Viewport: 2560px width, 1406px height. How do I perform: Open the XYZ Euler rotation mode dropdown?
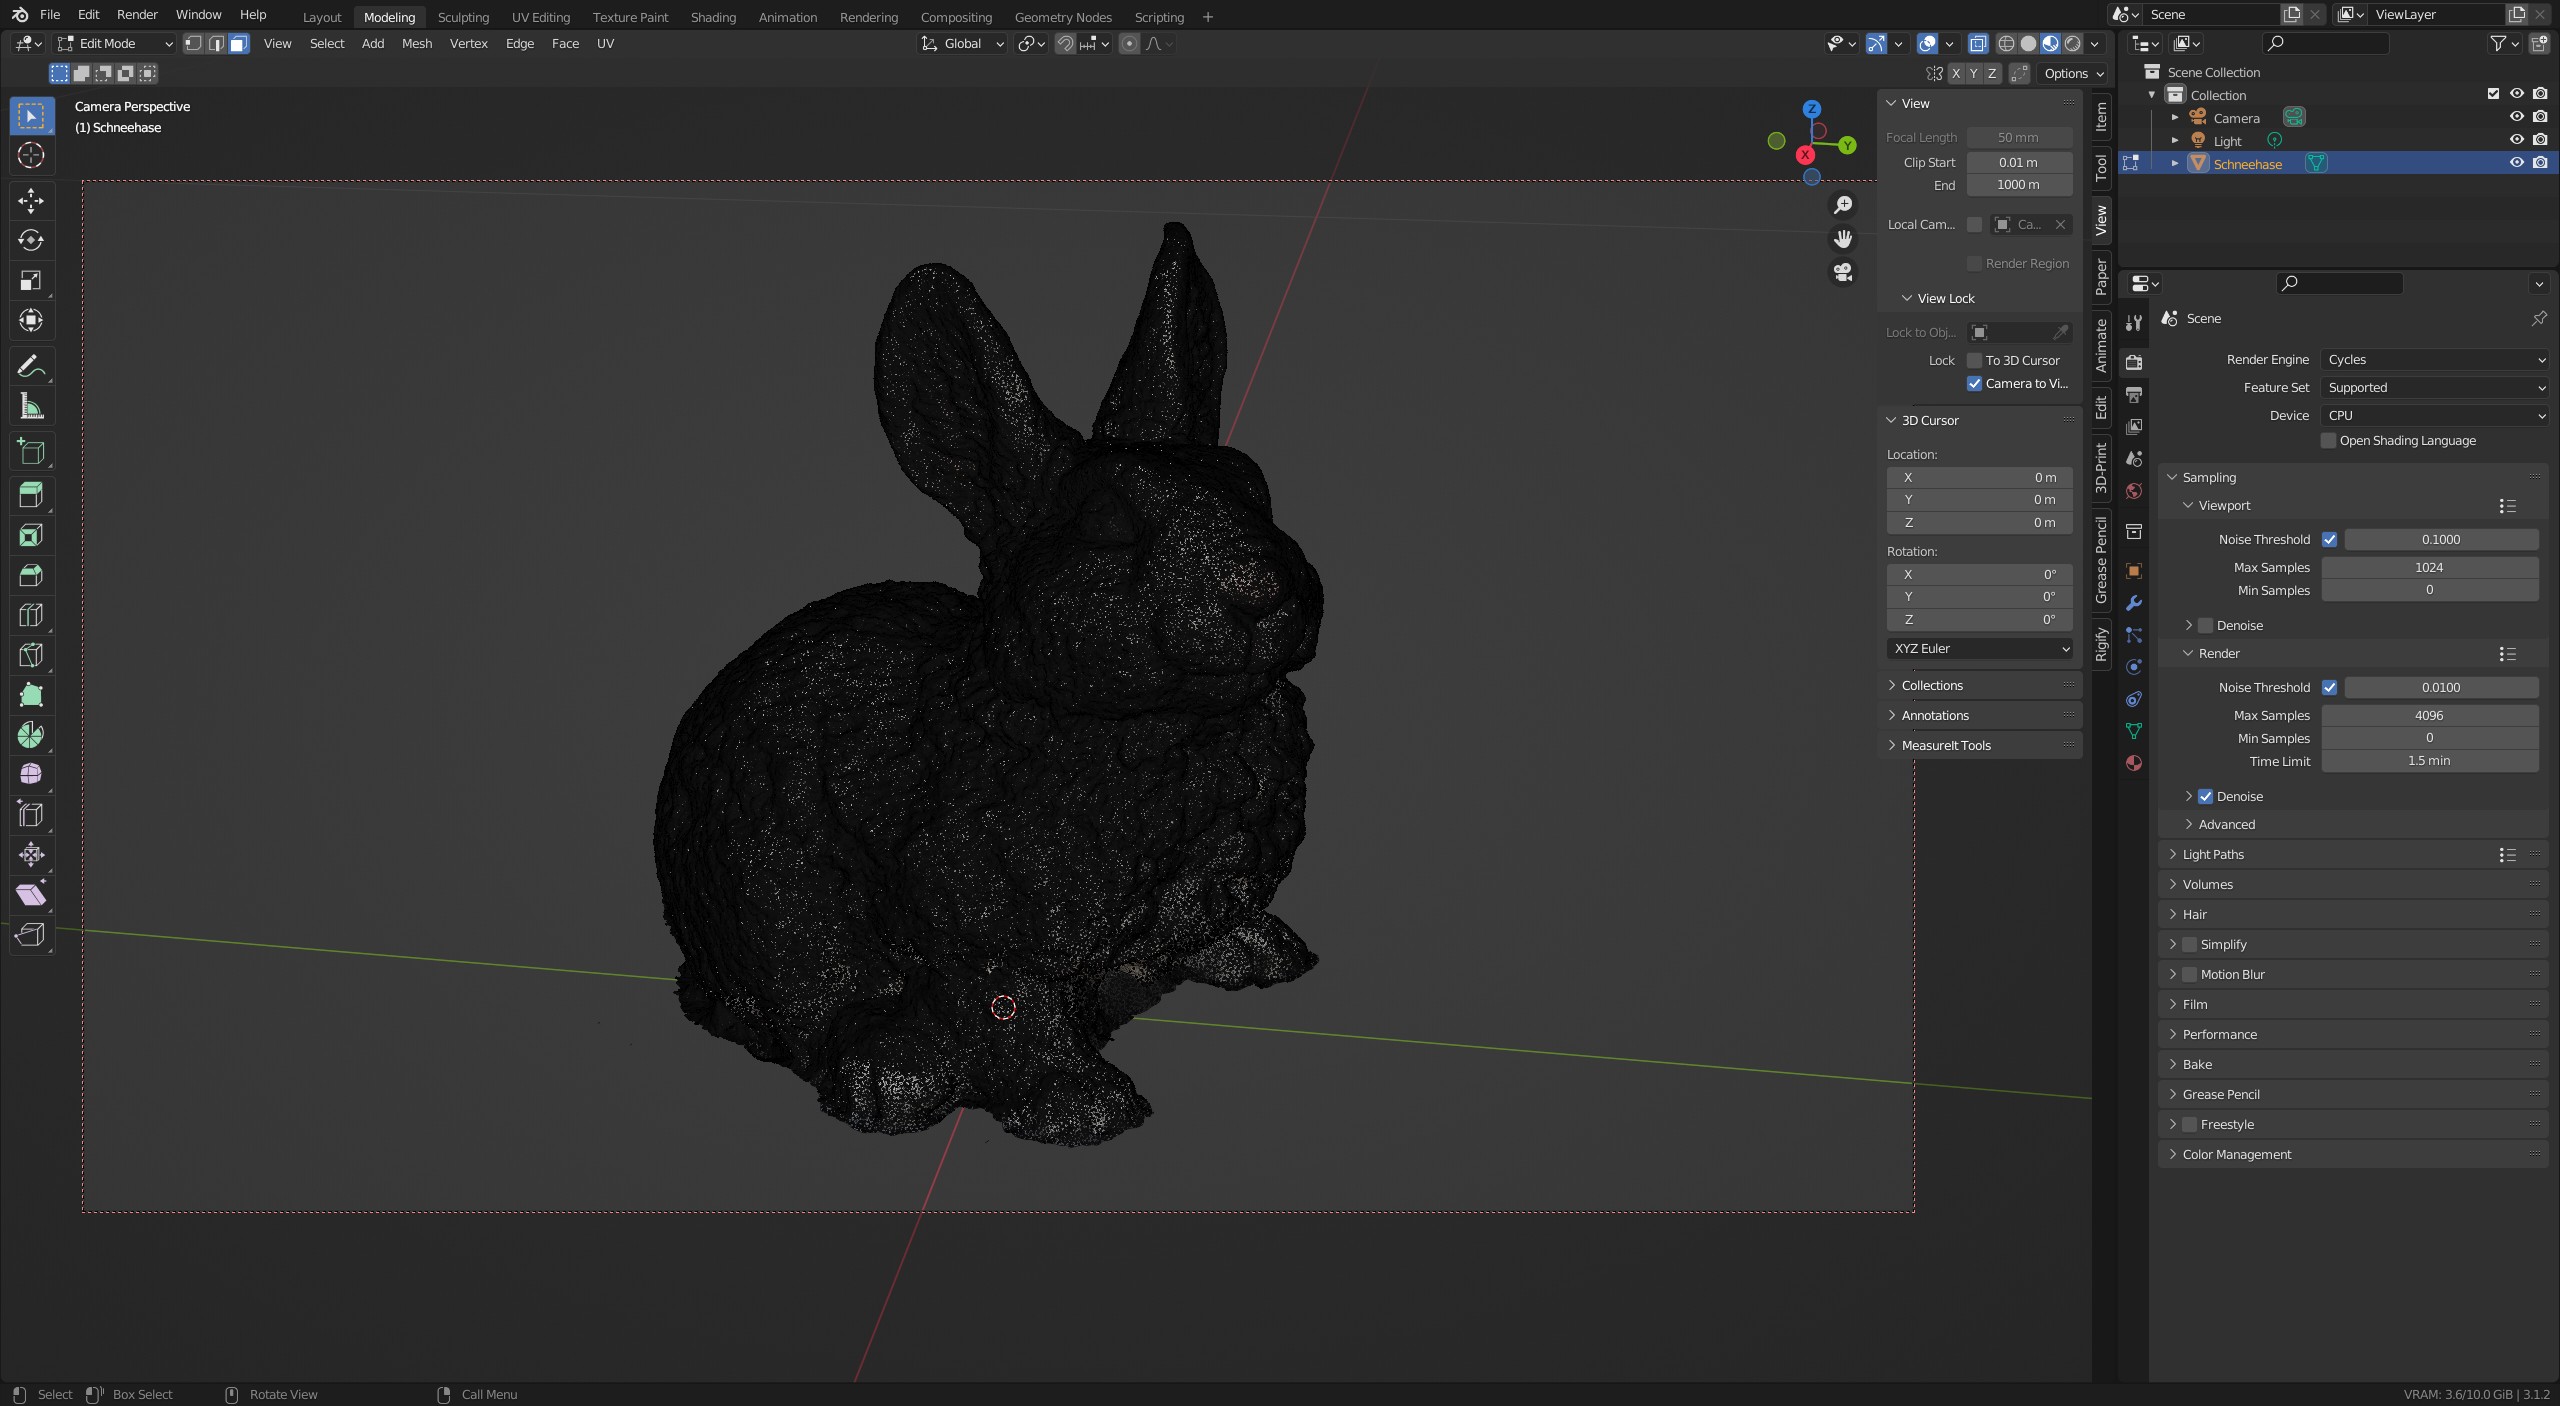[1979, 649]
